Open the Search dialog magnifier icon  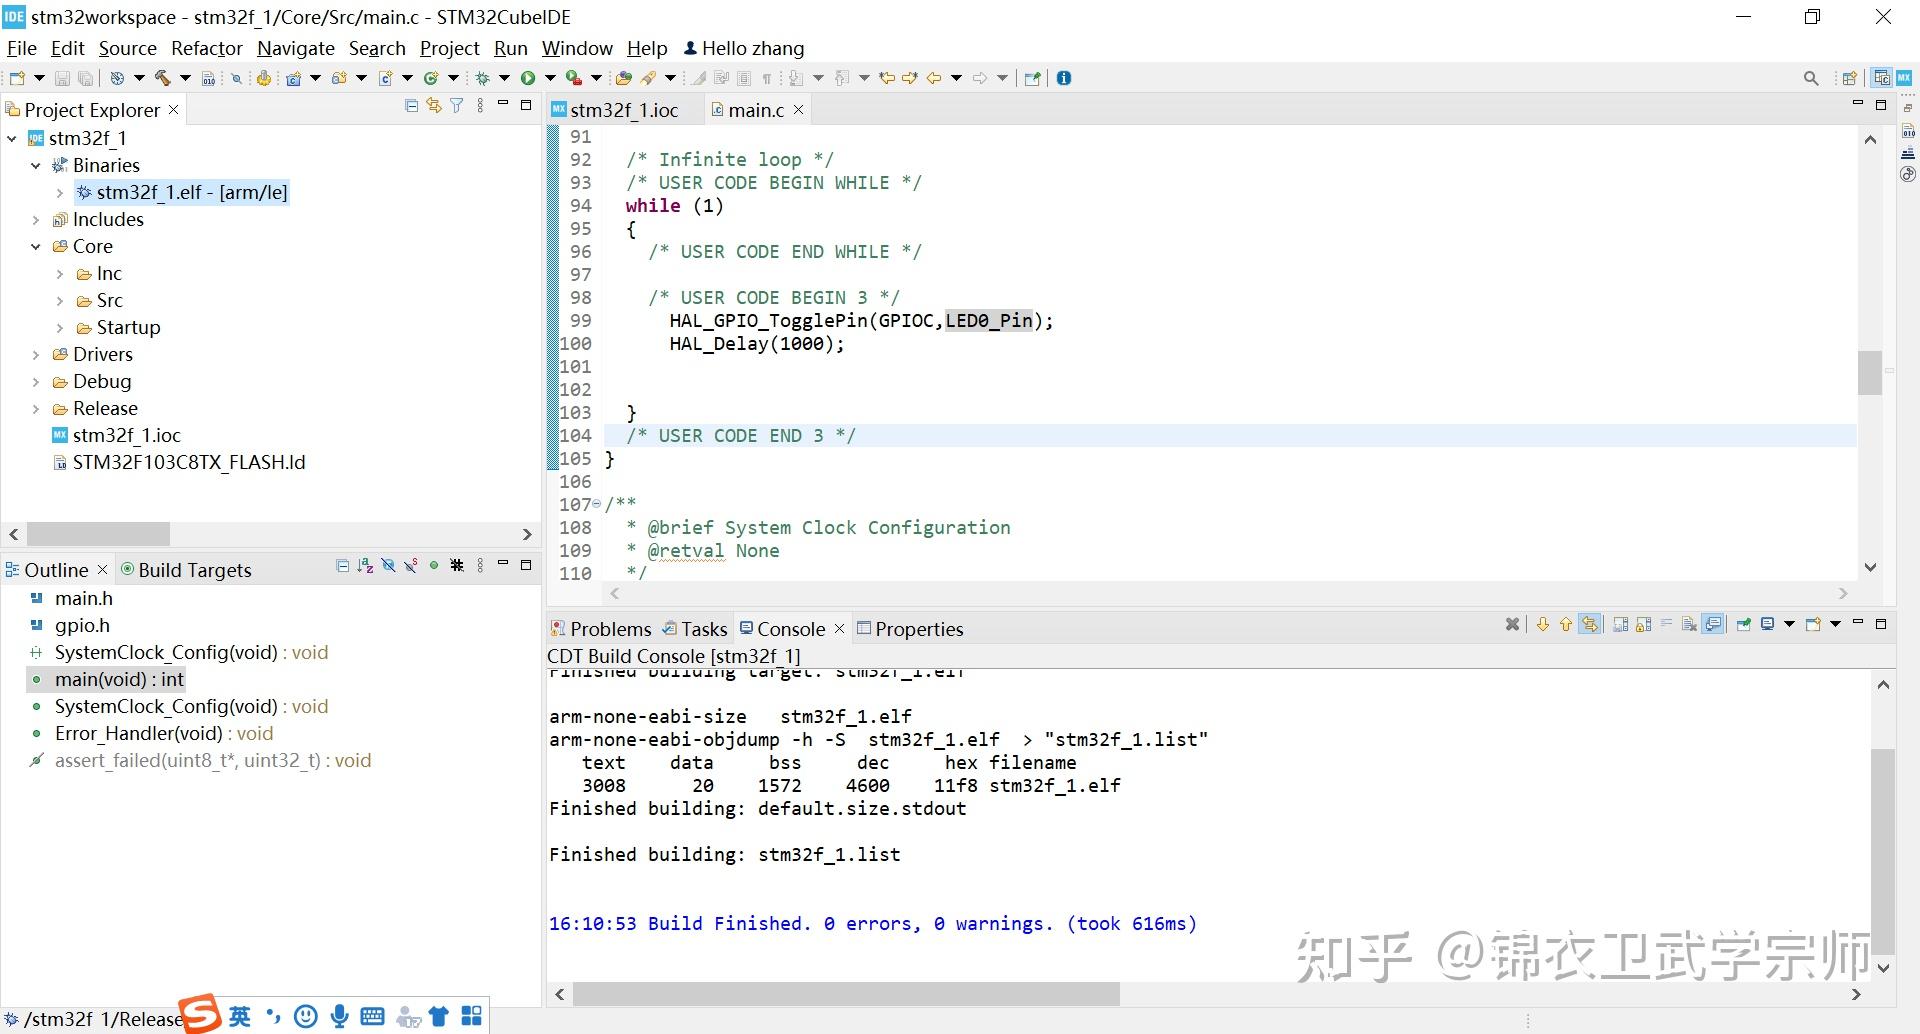(x=1811, y=77)
